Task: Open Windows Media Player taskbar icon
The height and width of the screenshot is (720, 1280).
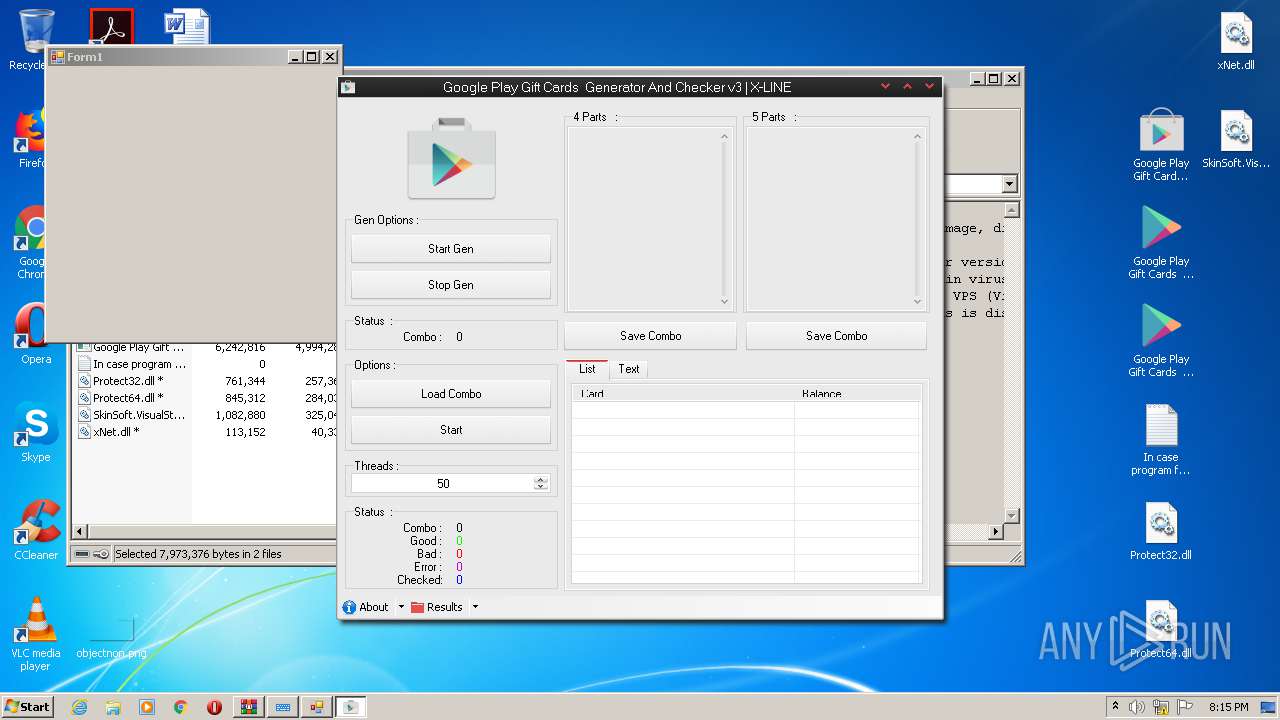Action: 147,707
